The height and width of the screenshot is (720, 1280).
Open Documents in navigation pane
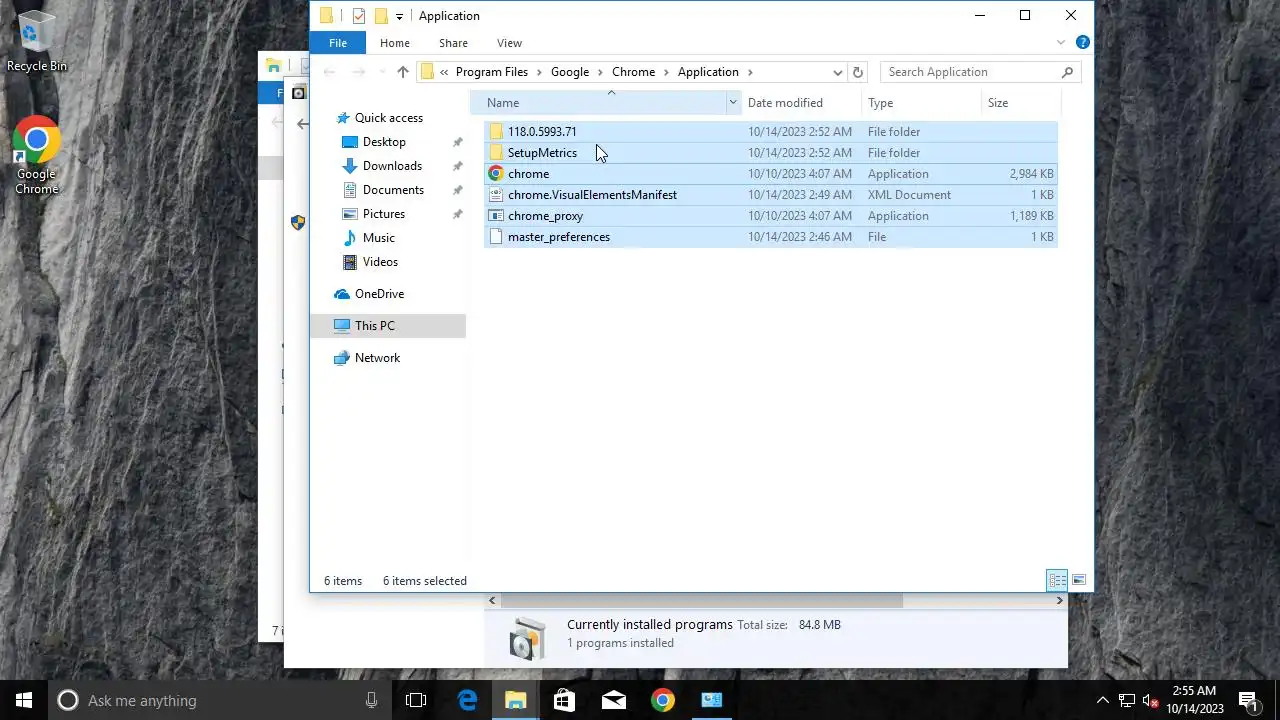click(x=393, y=190)
